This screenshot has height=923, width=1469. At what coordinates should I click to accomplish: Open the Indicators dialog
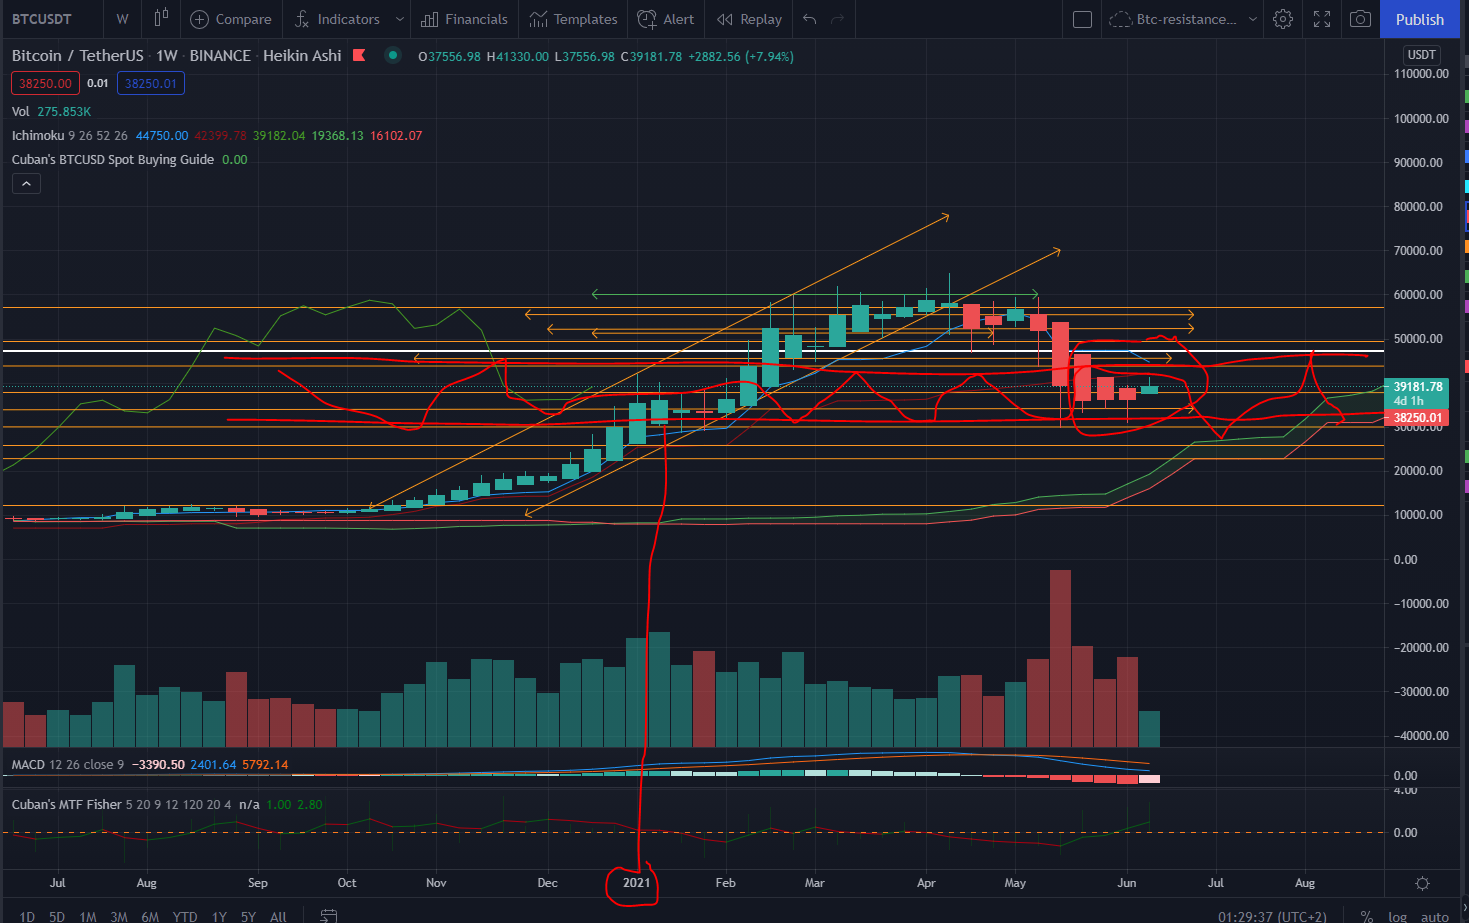[x=337, y=19]
